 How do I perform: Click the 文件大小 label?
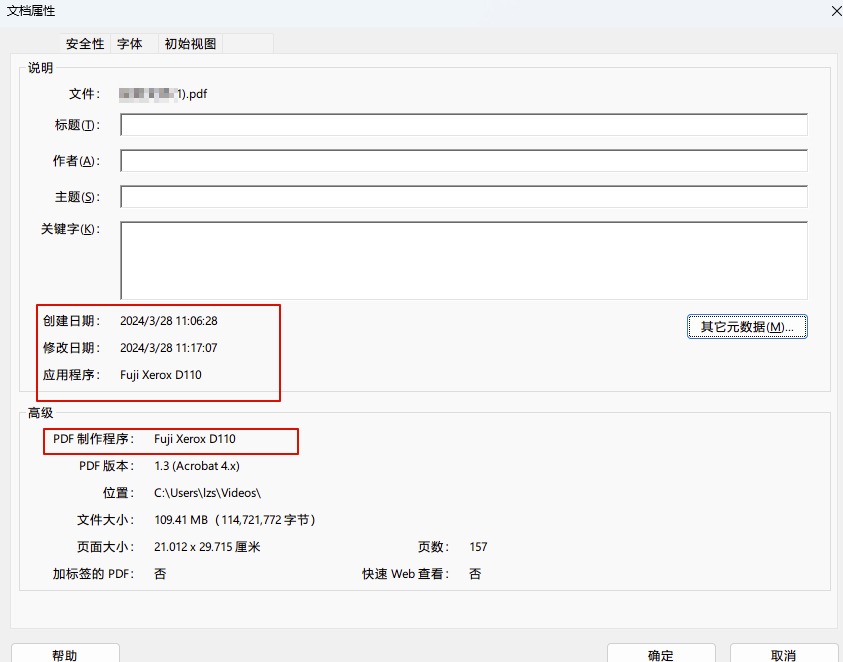click(105, 520)
